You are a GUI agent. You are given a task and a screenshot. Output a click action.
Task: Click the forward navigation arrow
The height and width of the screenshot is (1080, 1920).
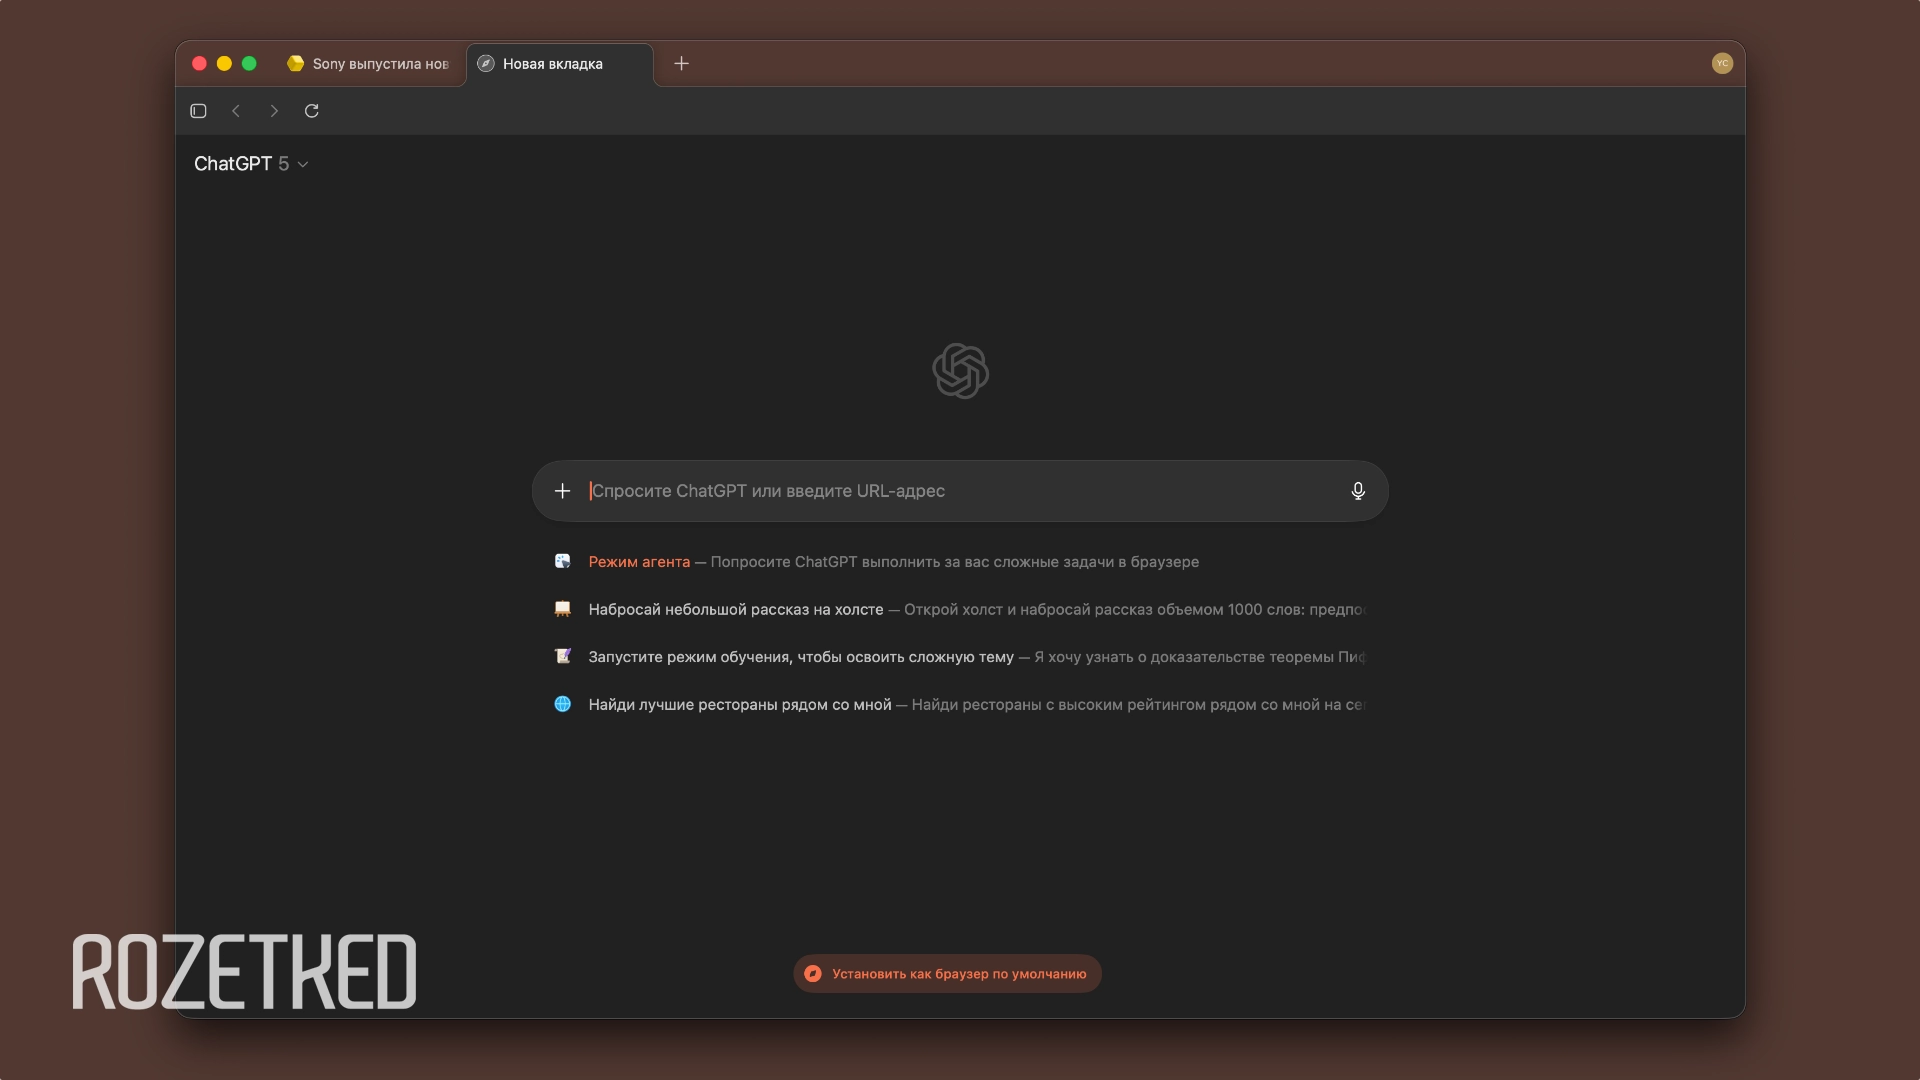point(274,111)
